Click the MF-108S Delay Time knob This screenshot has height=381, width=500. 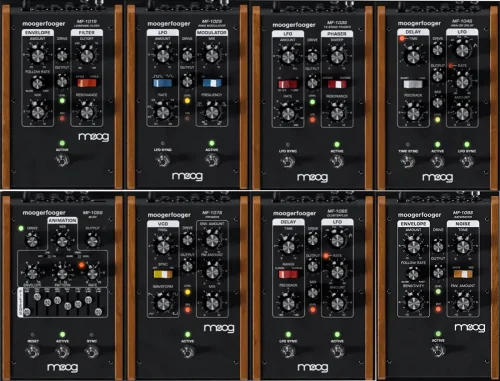click(288, 247)
